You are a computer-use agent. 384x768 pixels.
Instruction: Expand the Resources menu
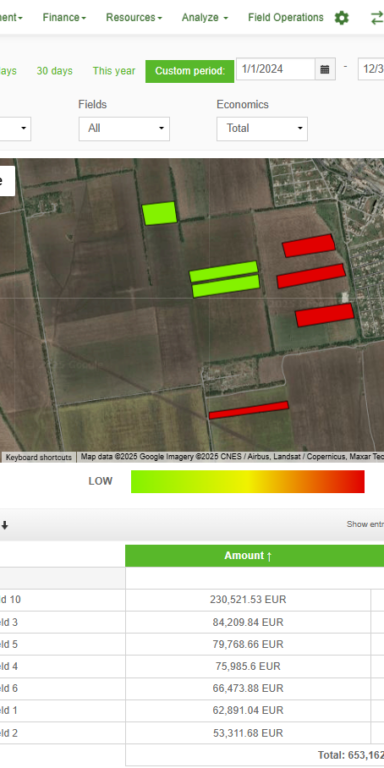pyautogui.click(x=134, y=18)
